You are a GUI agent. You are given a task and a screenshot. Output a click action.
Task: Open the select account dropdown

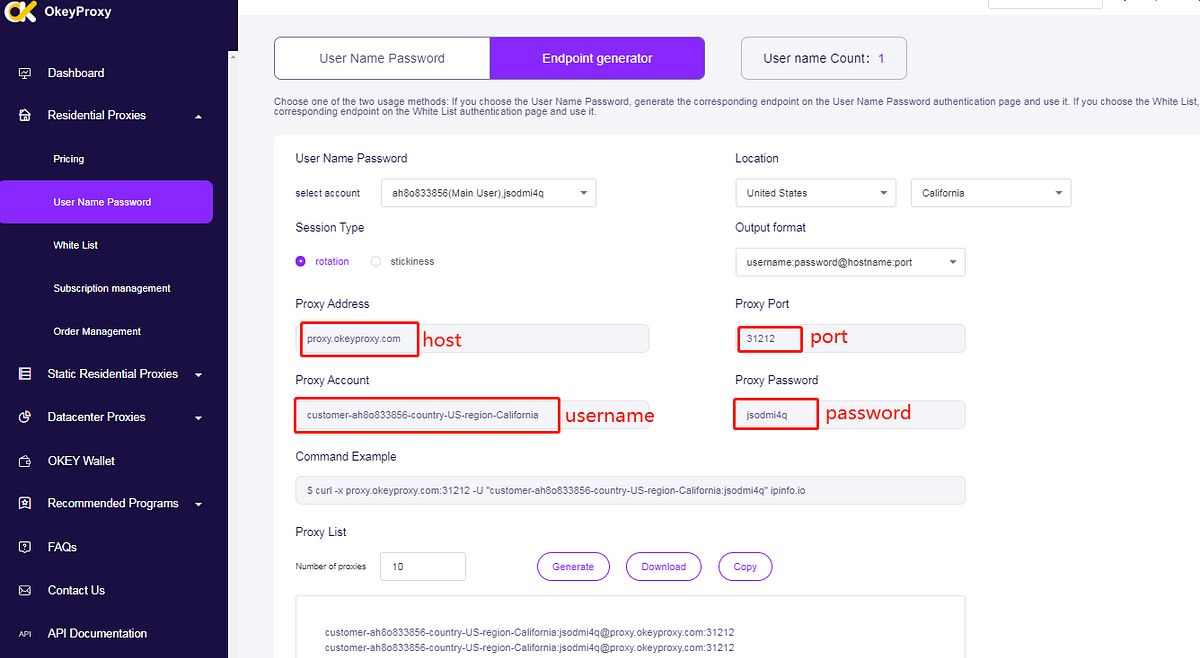488,192
